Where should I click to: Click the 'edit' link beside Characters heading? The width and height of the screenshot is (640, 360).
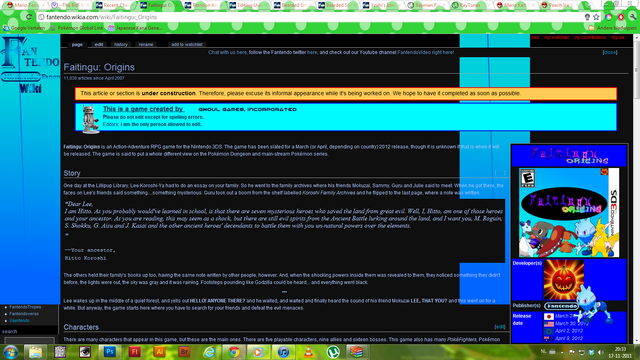tap(500, 327)
